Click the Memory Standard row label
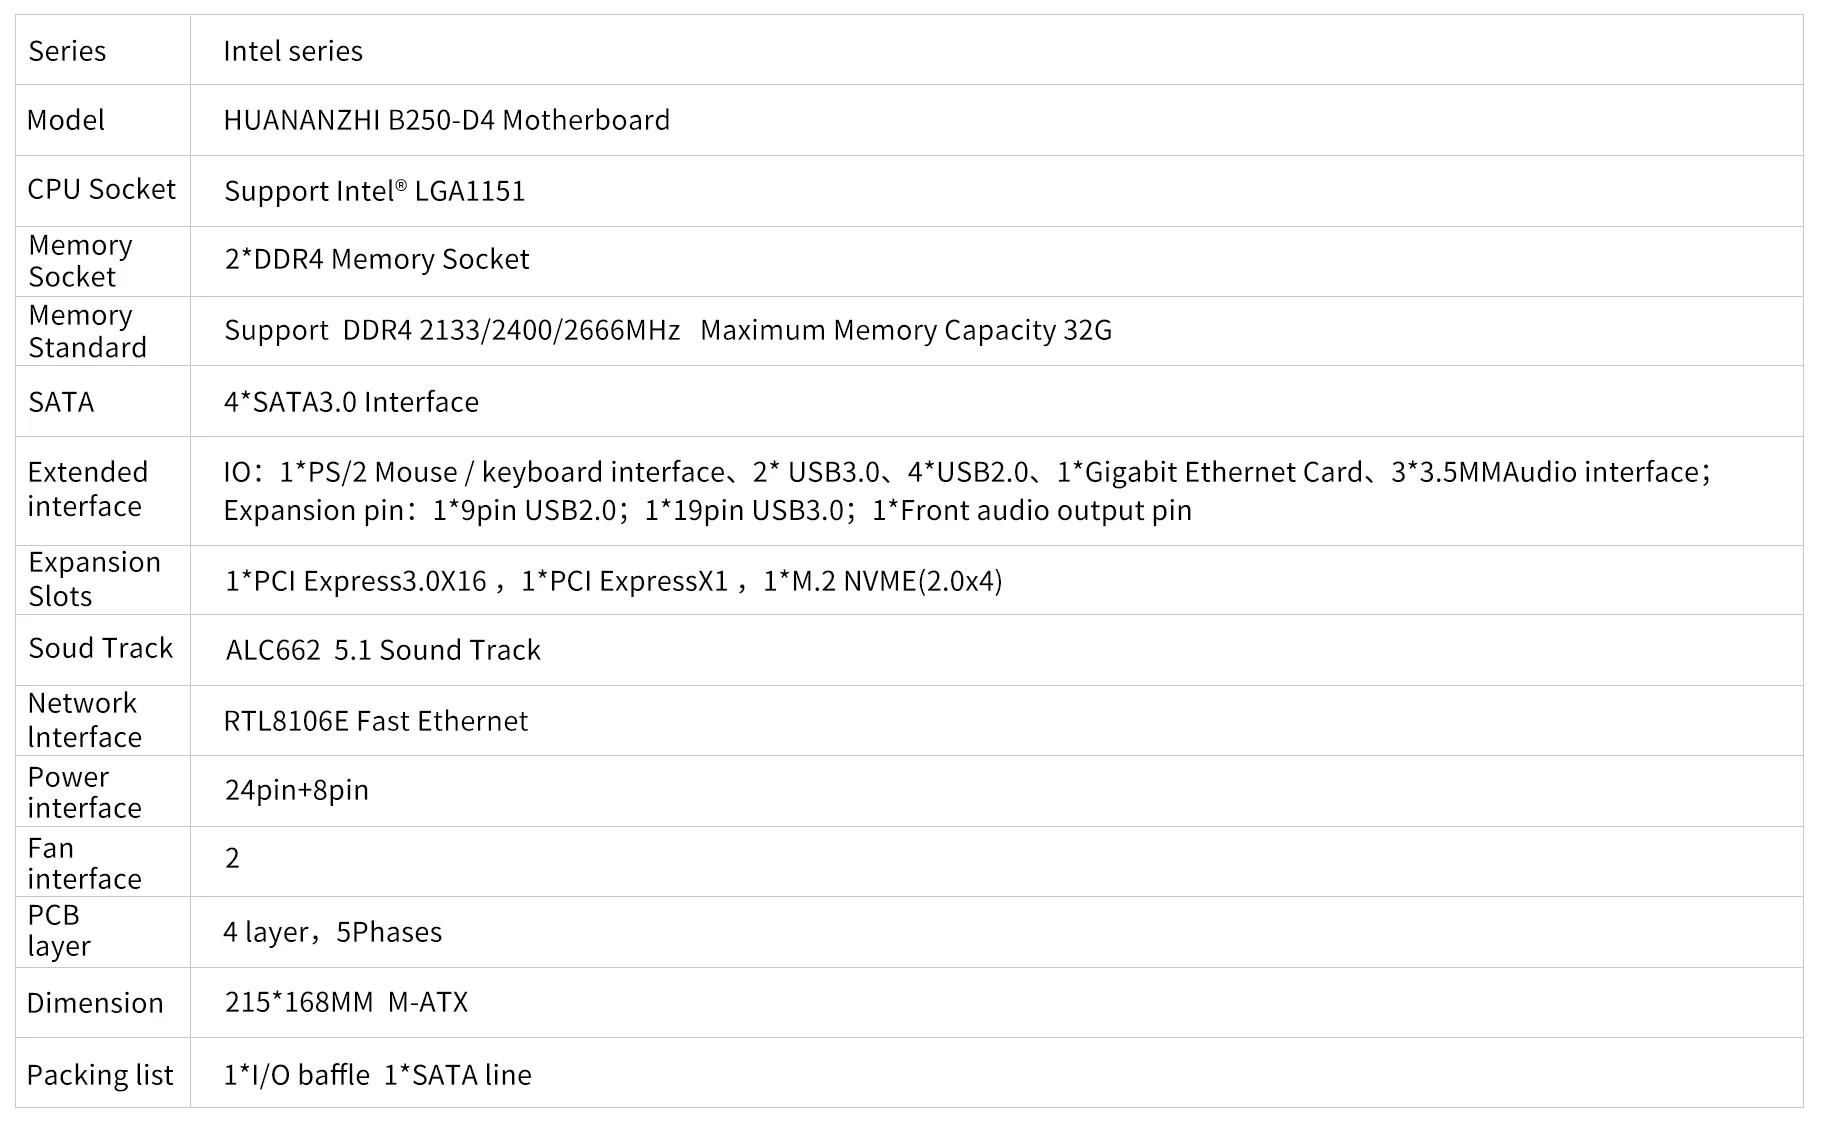The width and height of the screenshot is (1822, 1124). [x=87, y=331]
